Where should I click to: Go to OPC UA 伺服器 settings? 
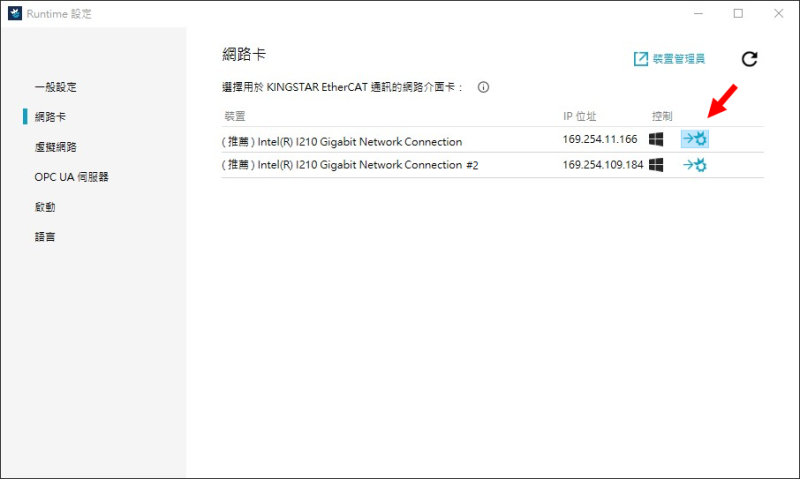(x=71, y=177)
